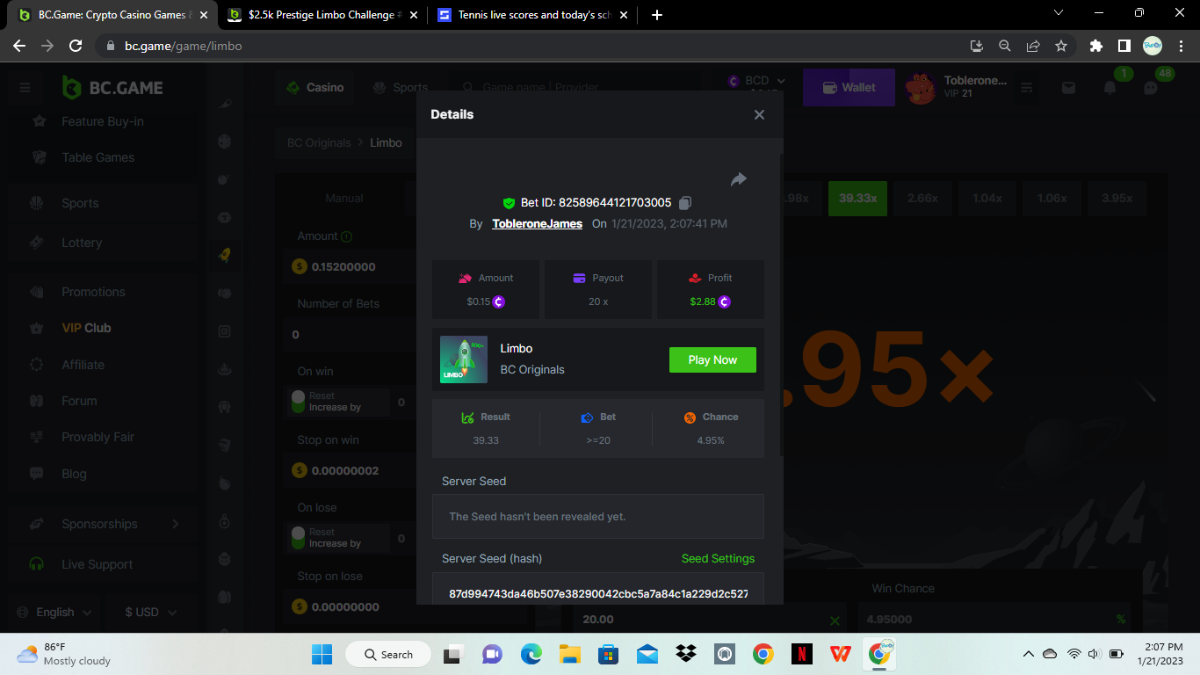Click the Netflix icon in the taskbar
Viewport: 1200px width, 675px height.
point(801,654)
